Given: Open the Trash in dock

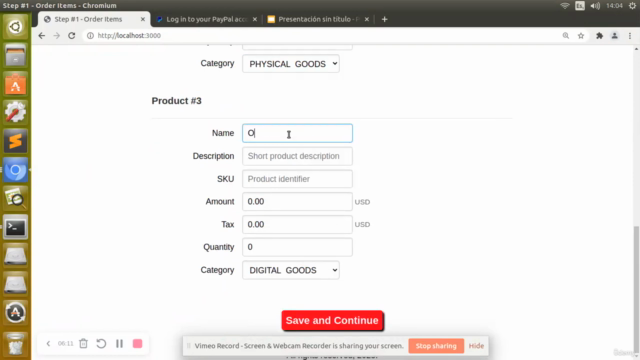Looking at the screenshot, I should [x=16, y=344].
